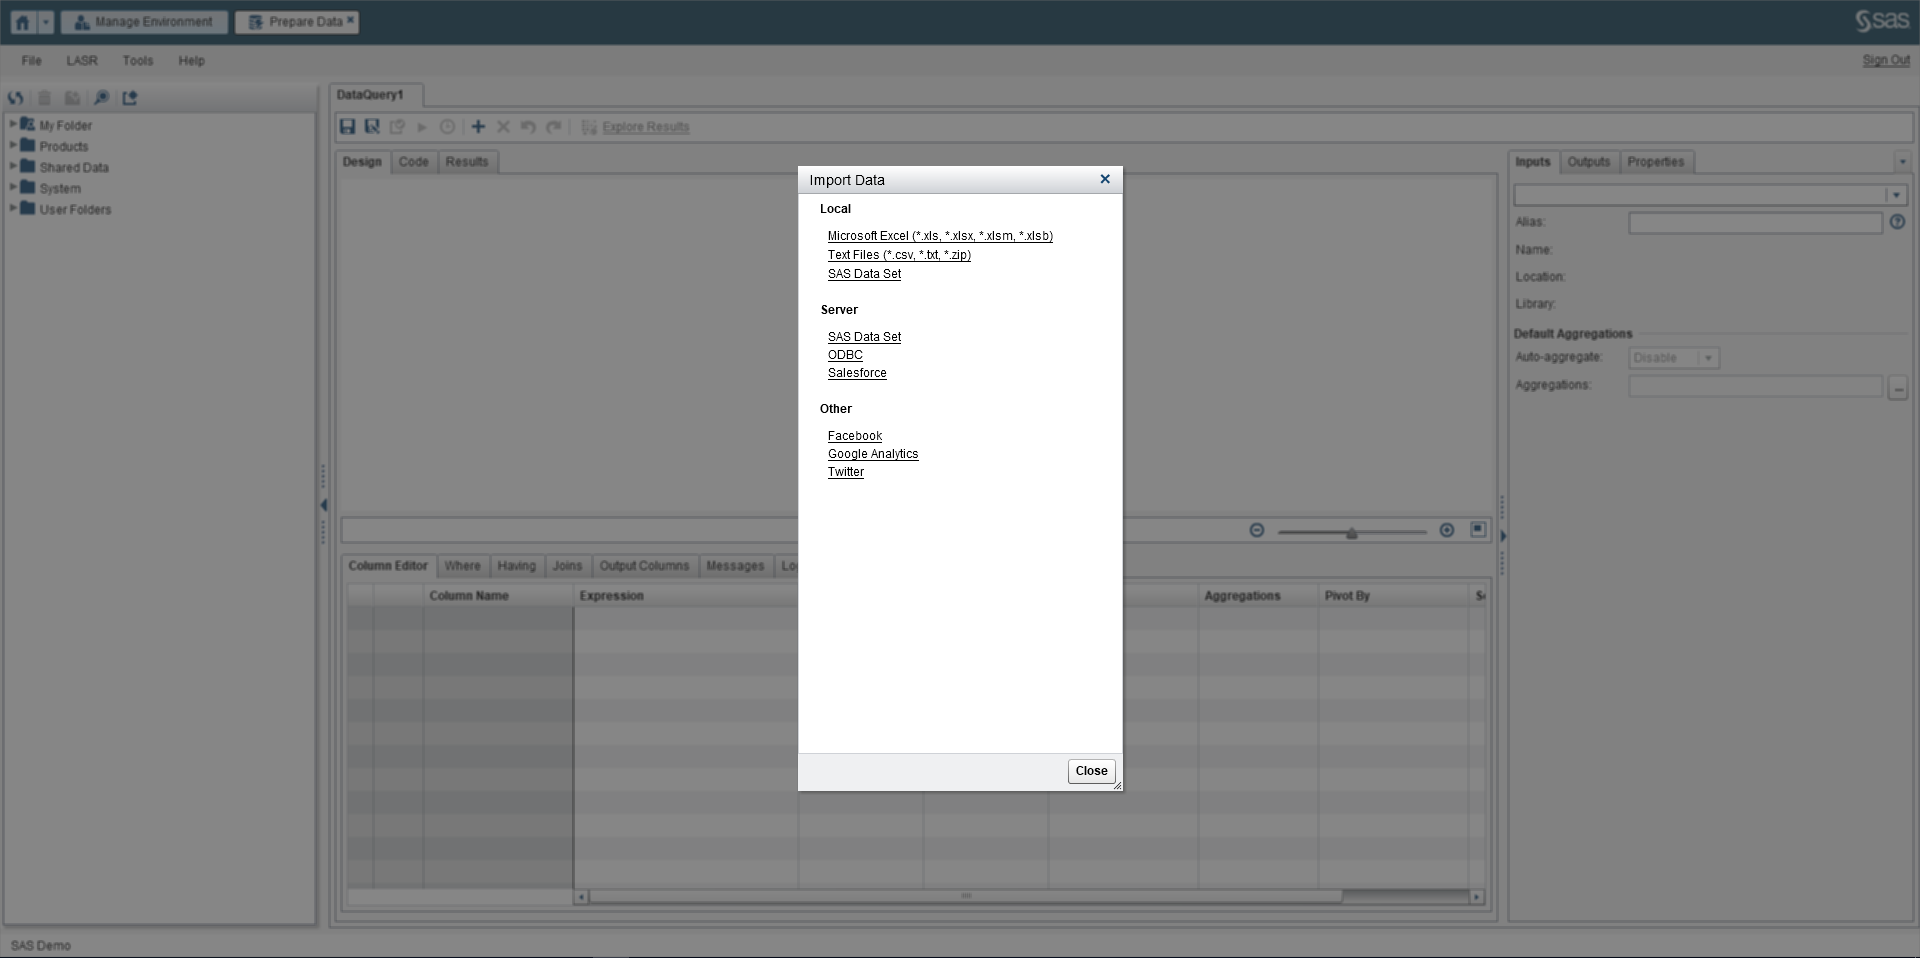The width and height of the screenshot is (1920, 958).
Task: Click the save icon in DataQuery1 toolbar
Action: click(347, 127)
